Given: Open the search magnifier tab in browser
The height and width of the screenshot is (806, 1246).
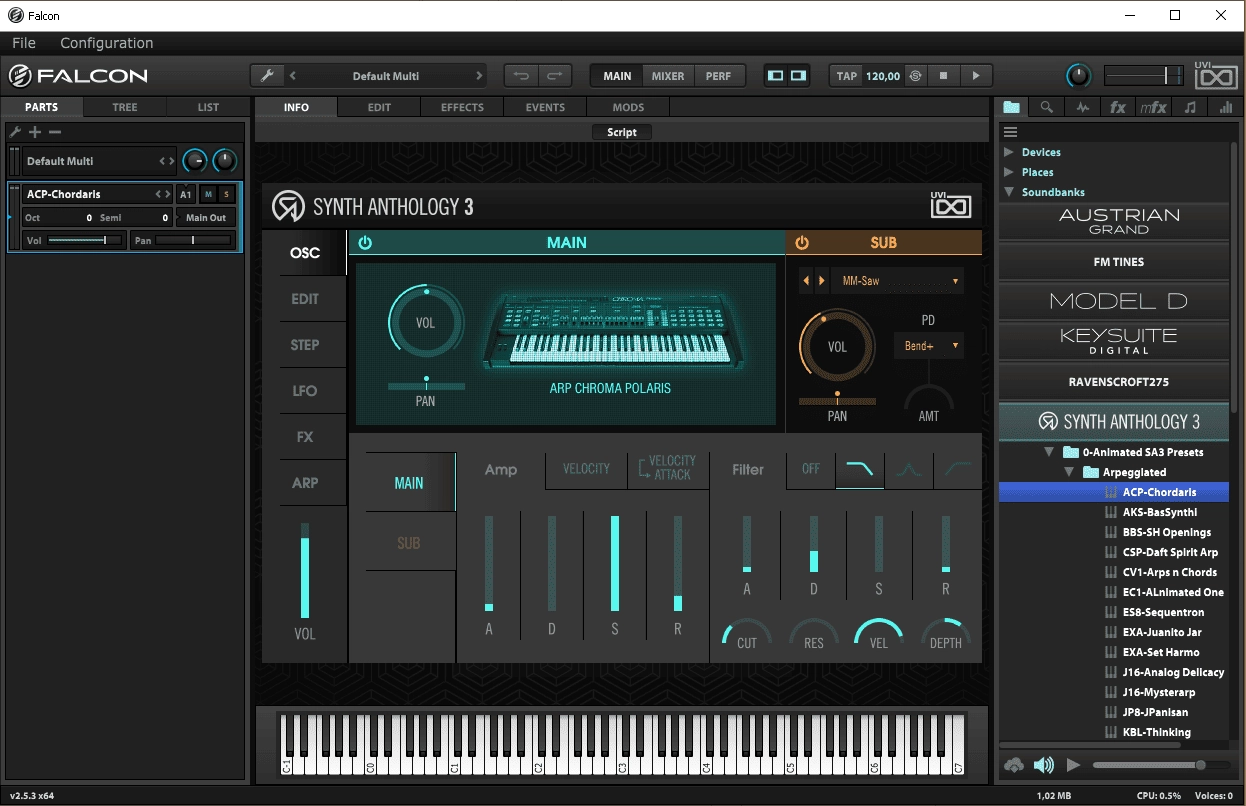Looking at the screenshot, I should [x=1046, y=107].
